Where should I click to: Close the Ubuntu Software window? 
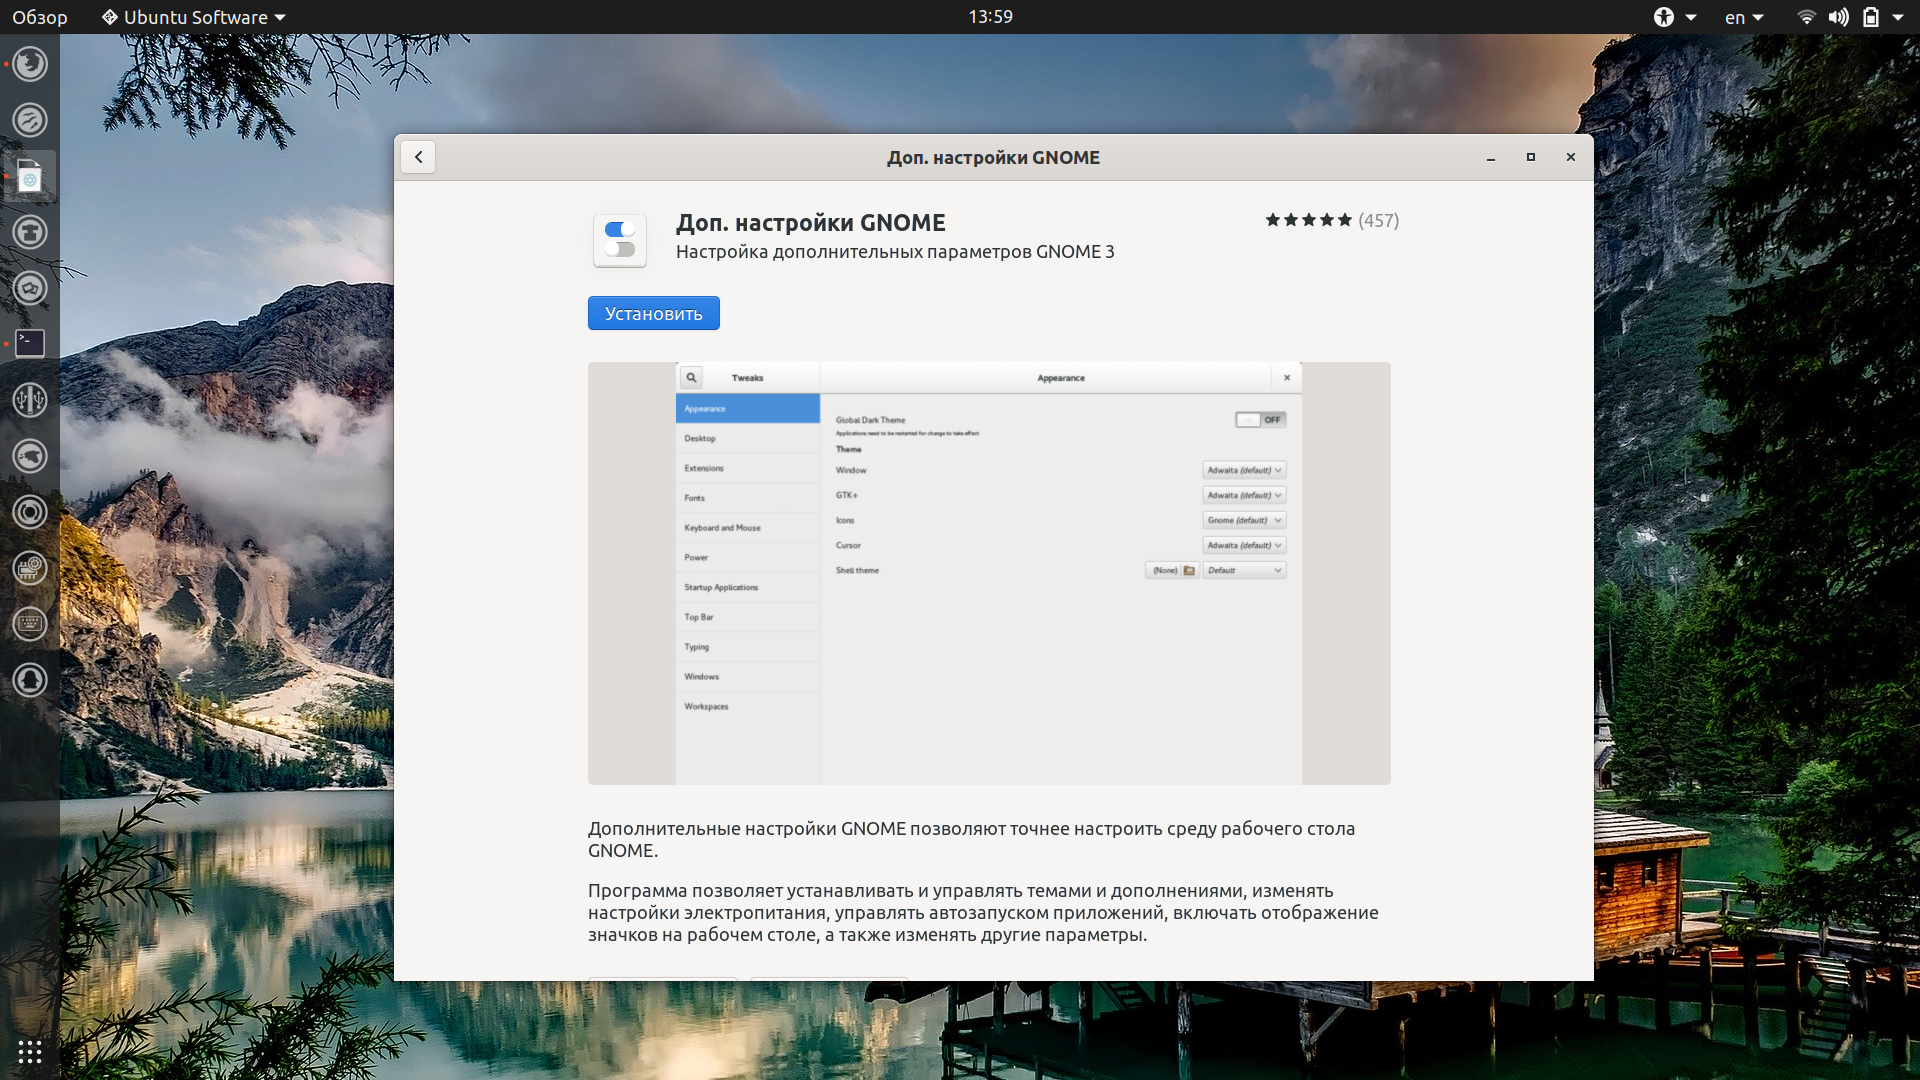[1571, 157]
